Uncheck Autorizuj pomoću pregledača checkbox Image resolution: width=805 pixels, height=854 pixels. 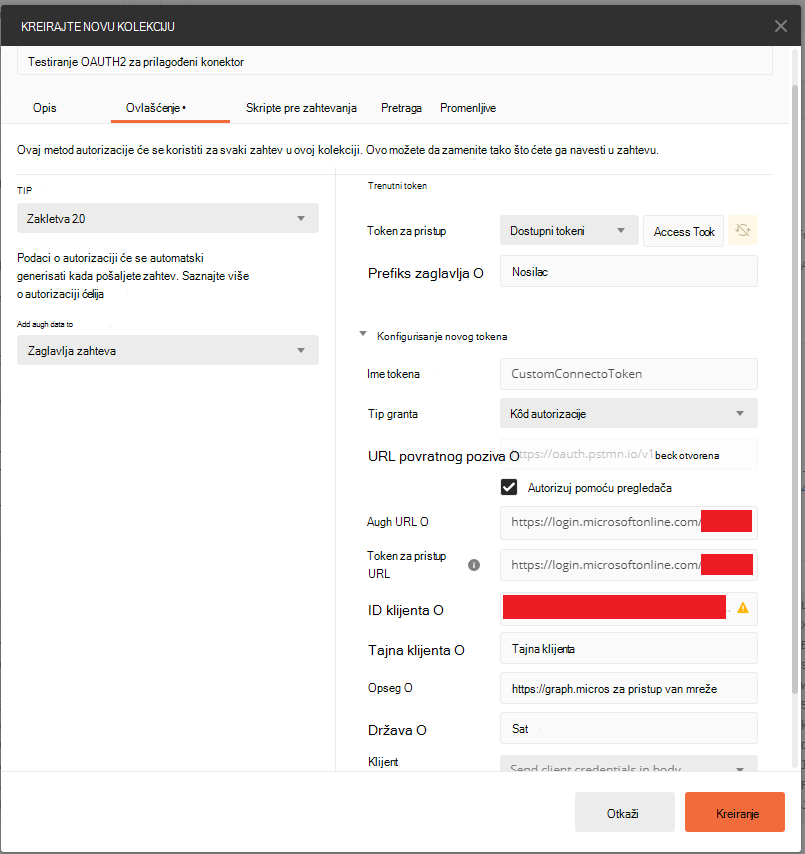pos(509,487)
